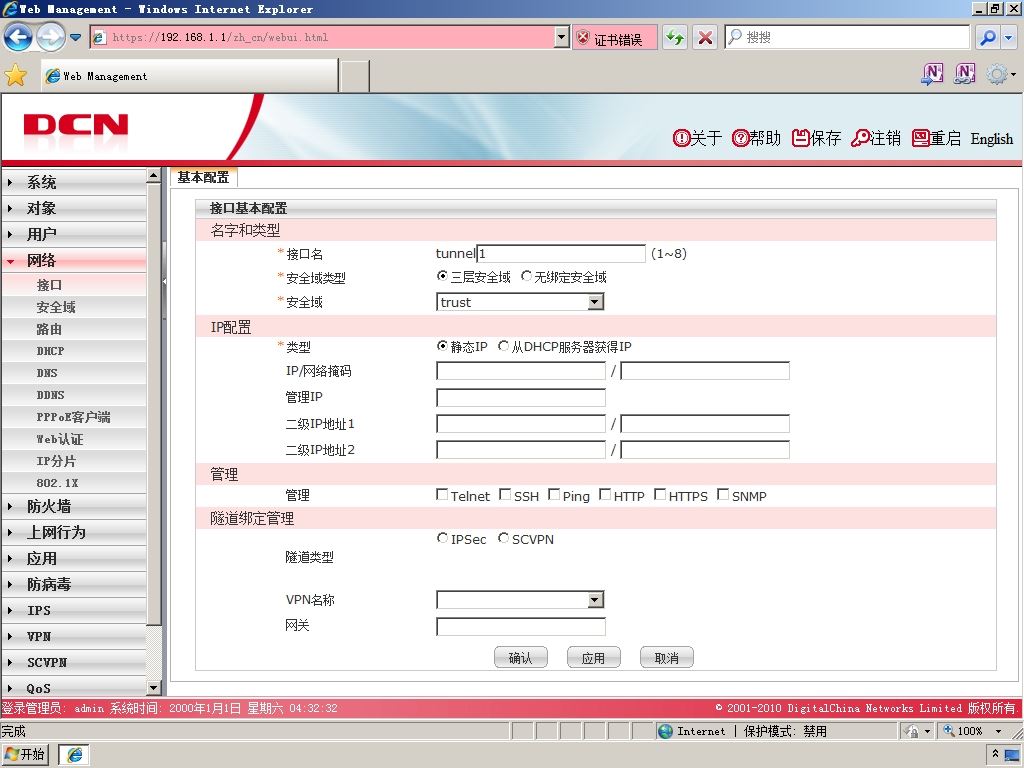This screenshot has width=1024, height=768.
Task: Expand the 防火墙 menu
Action: [x=73, y=506]
